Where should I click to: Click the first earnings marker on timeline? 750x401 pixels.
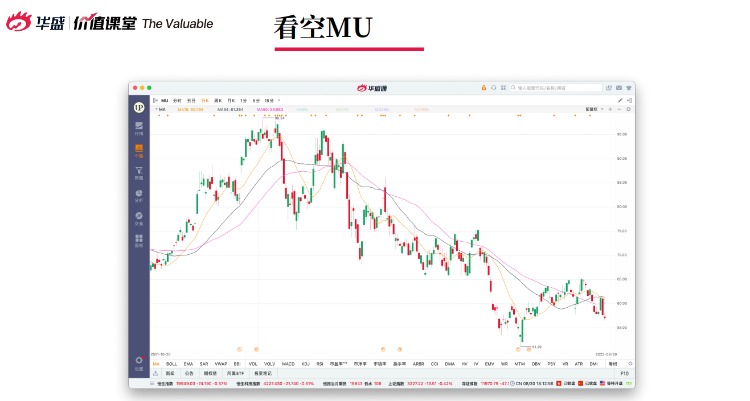pyautogui.click(x=240, y=350)
